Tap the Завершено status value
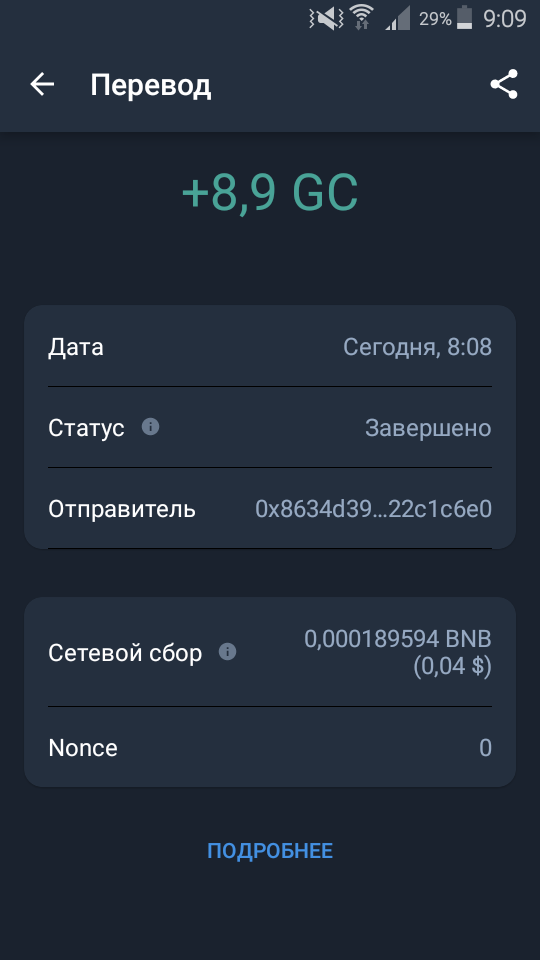The height and width of the screenshot is (960, 540). pos(428,428)
